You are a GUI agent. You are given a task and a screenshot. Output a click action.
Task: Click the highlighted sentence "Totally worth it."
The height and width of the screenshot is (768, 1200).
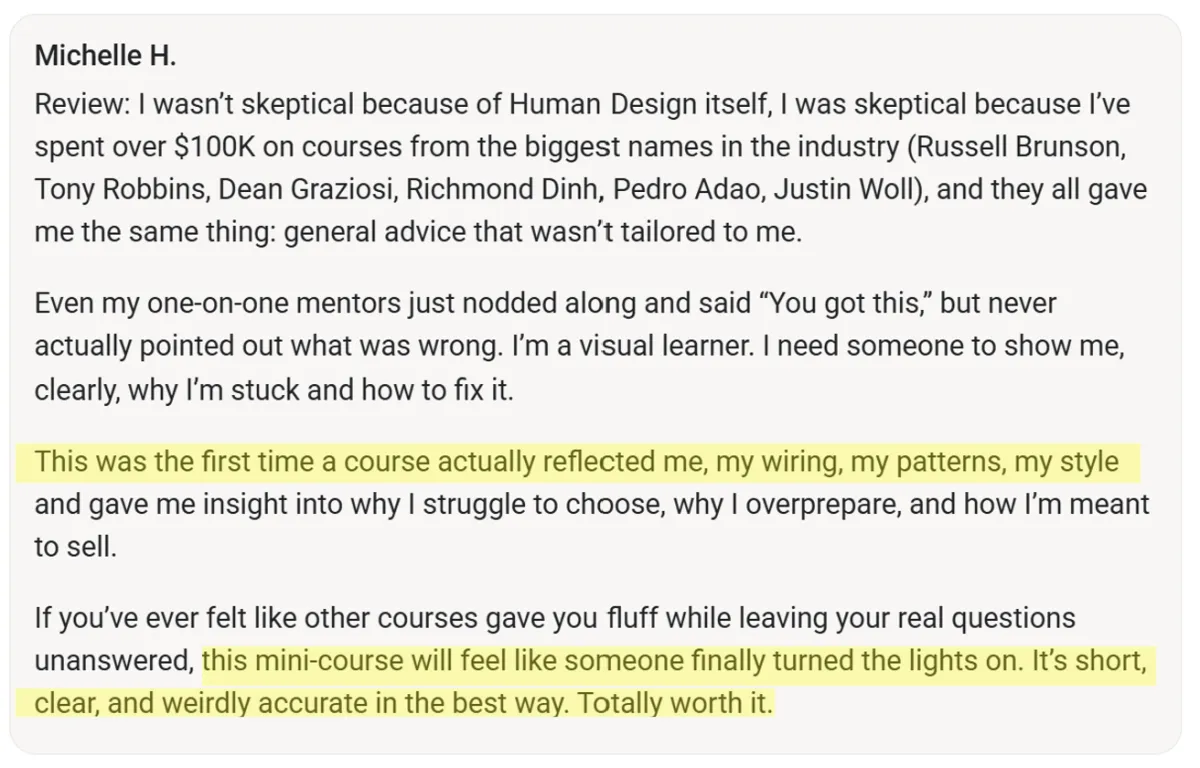[676, 703]
